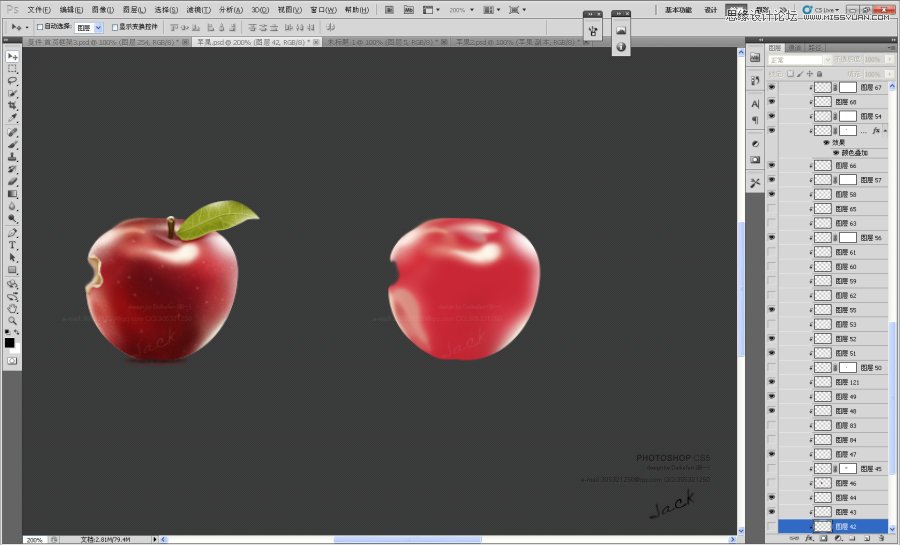Open status bar info arrow menu

tap(154, 539)
